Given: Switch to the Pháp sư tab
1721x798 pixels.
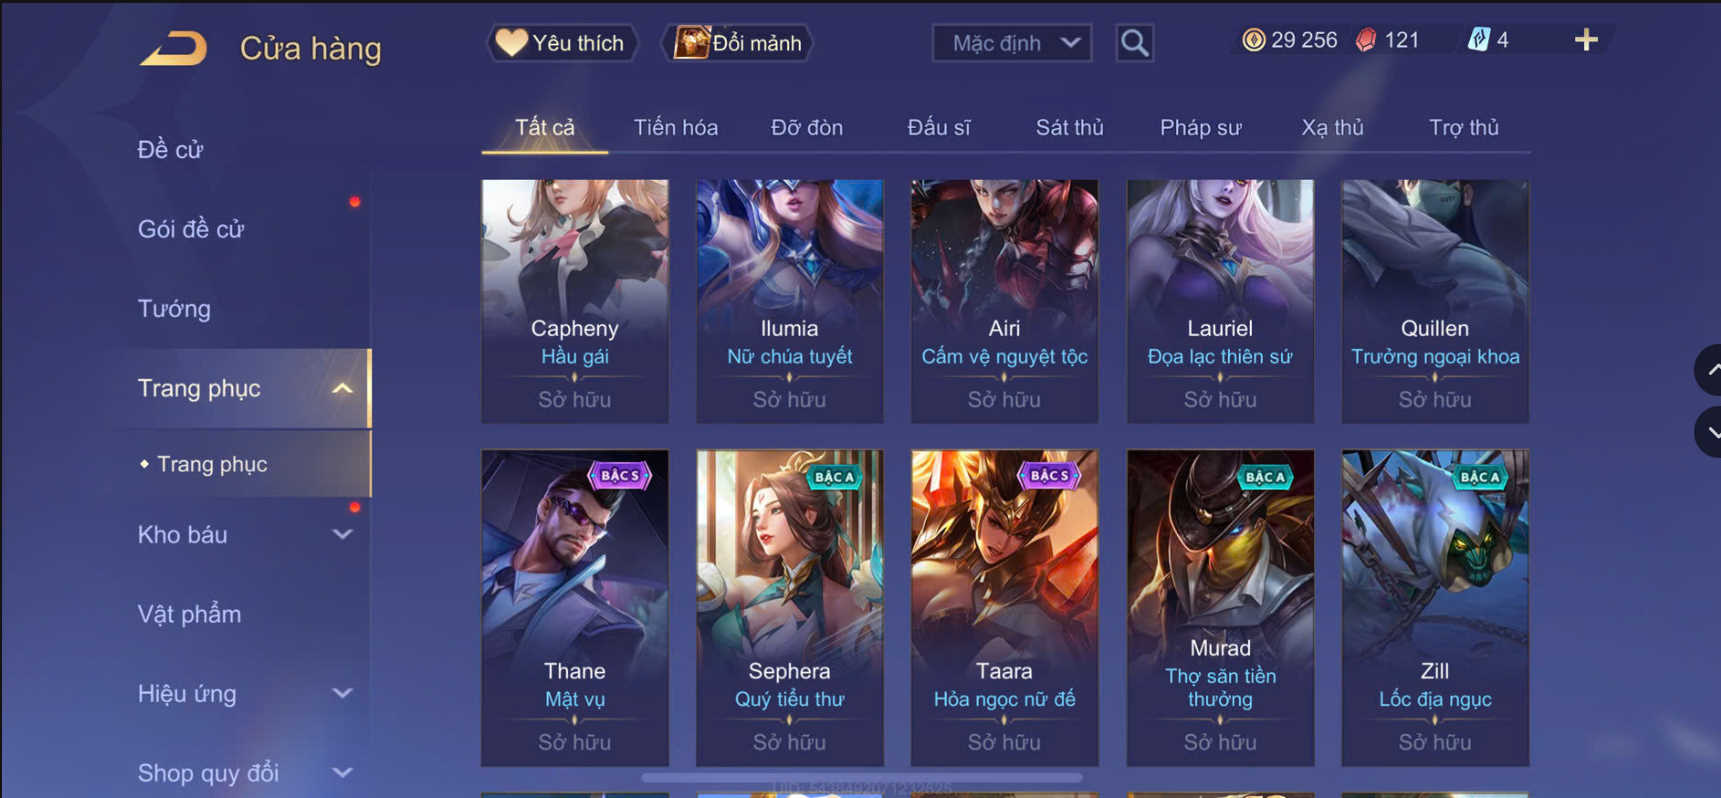Looking at the screenshot, I should tap(1200, 128).
